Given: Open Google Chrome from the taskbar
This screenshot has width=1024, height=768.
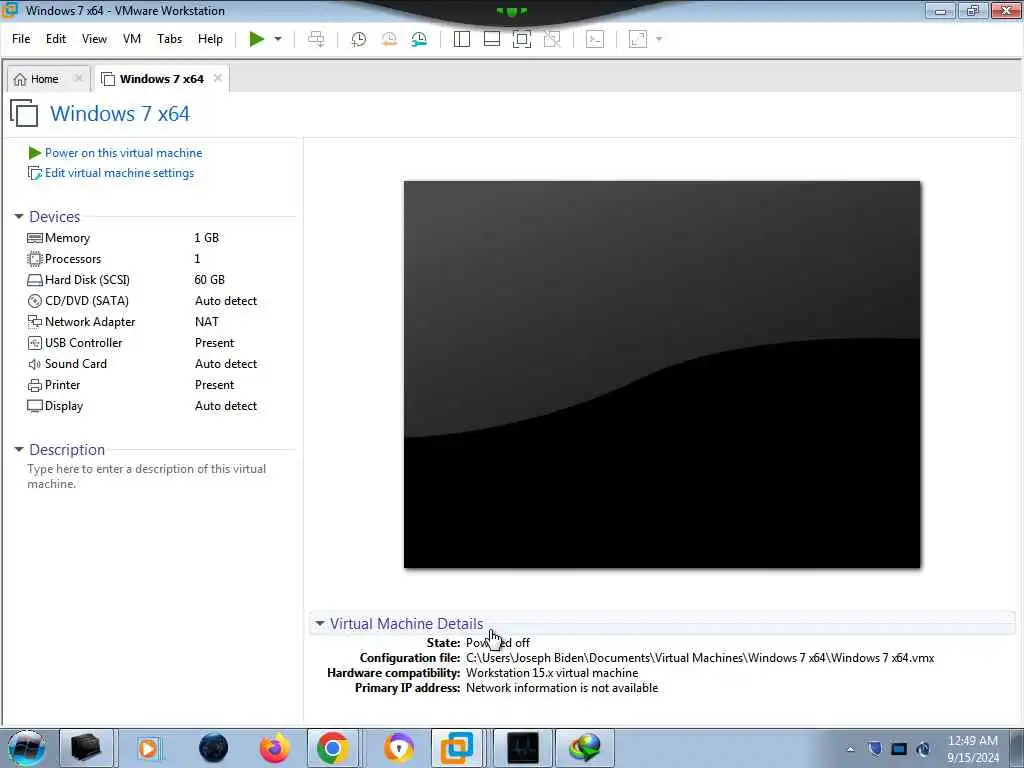Looking at the screenshot, I should (x=332, y=748).
